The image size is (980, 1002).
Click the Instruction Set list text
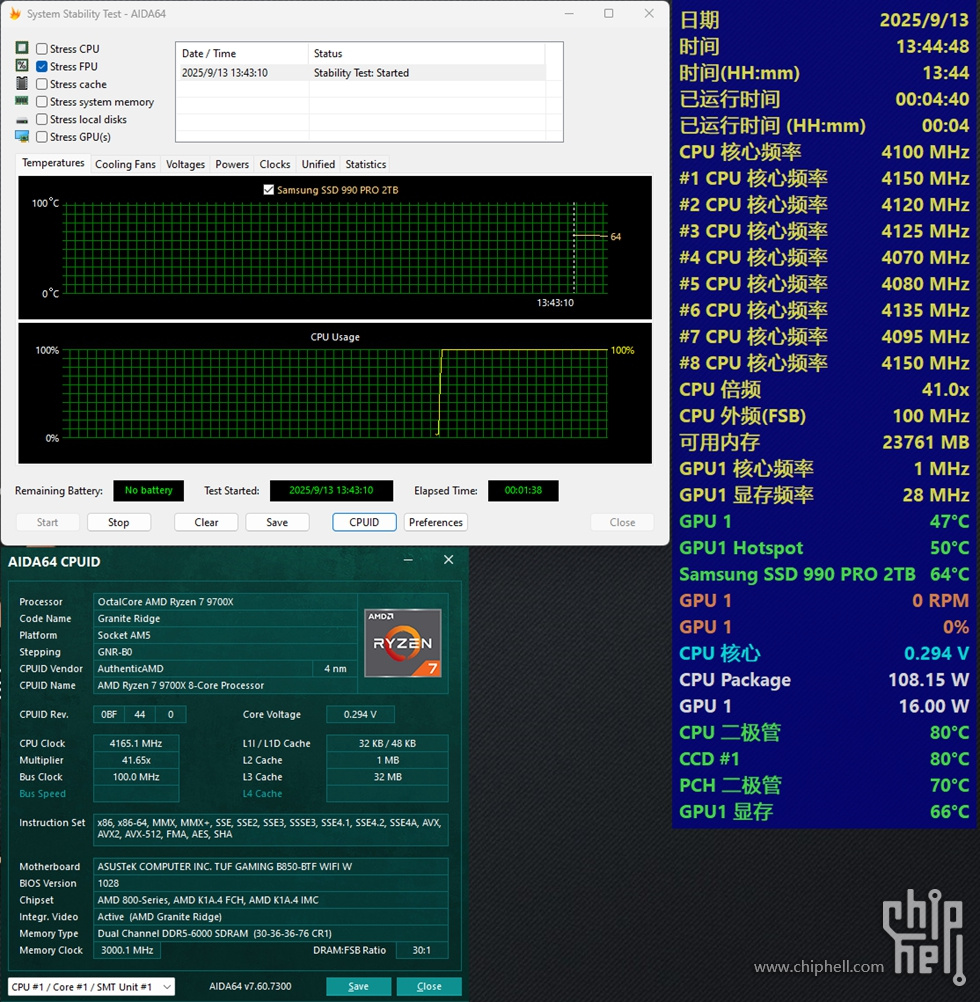pyautogui.click(x=271, y=829)
